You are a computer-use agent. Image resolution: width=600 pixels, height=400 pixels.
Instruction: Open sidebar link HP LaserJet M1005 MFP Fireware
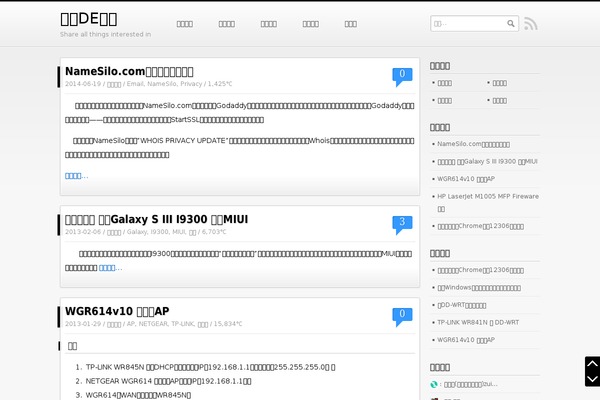[488, 202]
